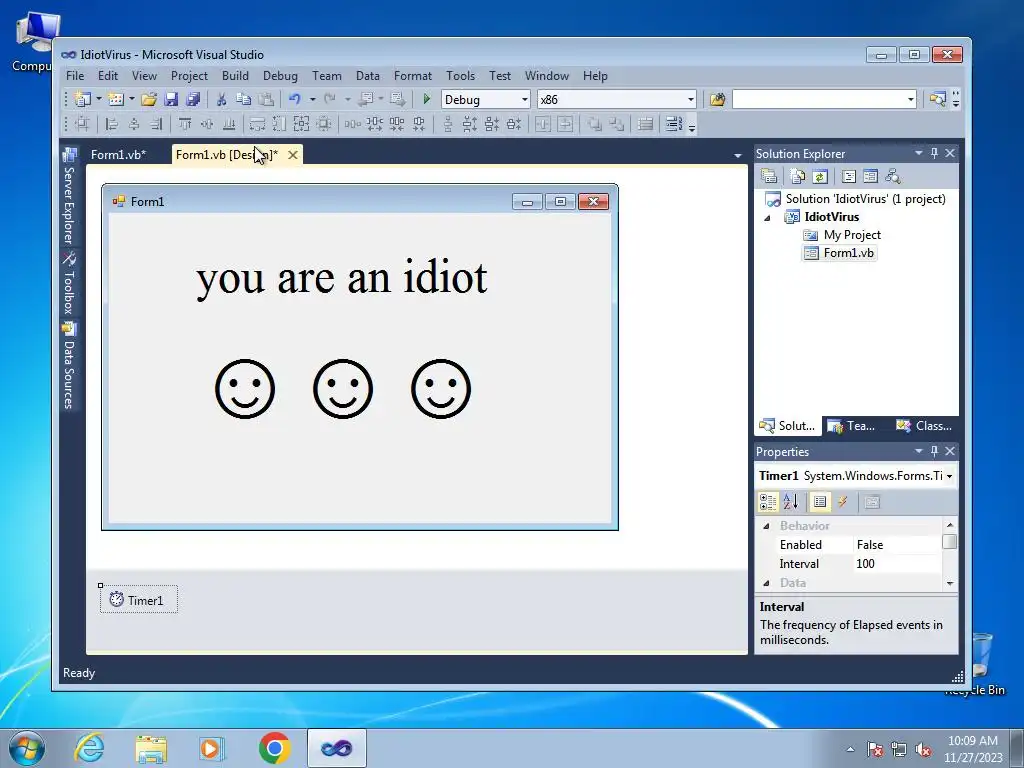The image size is (1024, 768).
Task: Click the Add New Item toolbar icon
Action: [x=116, y=99]
